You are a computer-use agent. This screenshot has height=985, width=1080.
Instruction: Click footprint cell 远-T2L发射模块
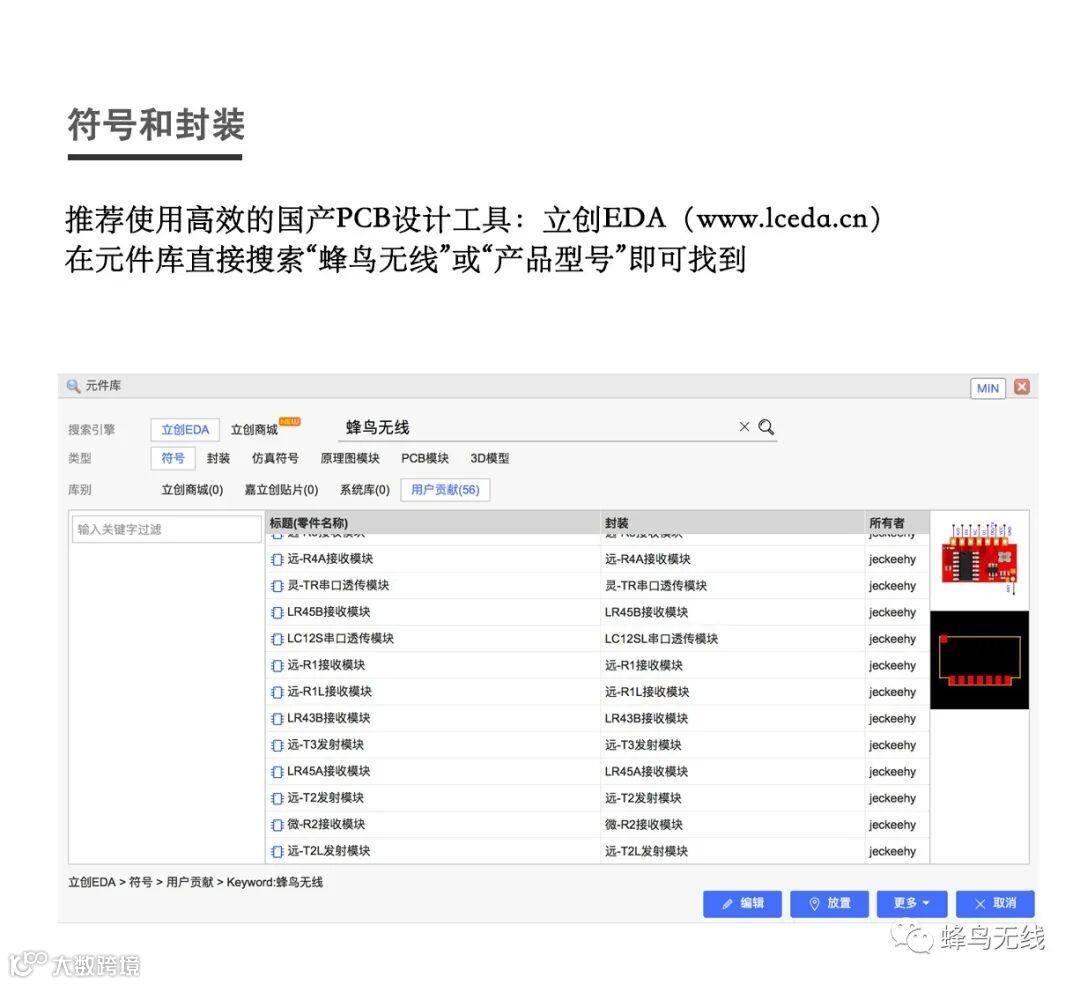(646, 851)
